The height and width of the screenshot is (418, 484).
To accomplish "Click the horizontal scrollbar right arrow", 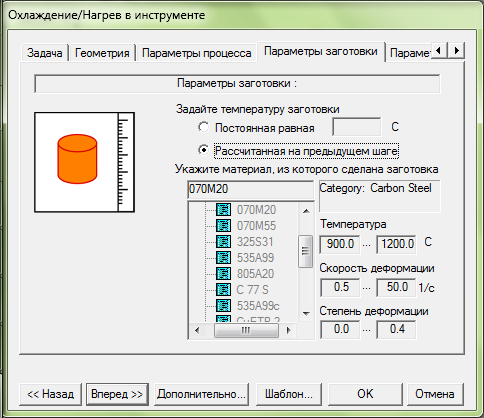I will coord(289,330).
